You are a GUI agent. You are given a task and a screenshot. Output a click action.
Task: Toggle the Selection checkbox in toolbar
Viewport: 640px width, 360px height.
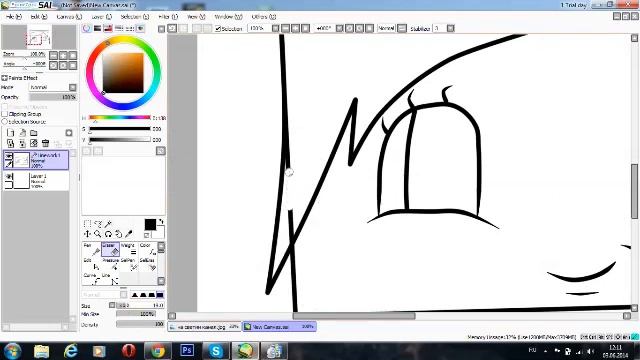(x=218, y=29)
